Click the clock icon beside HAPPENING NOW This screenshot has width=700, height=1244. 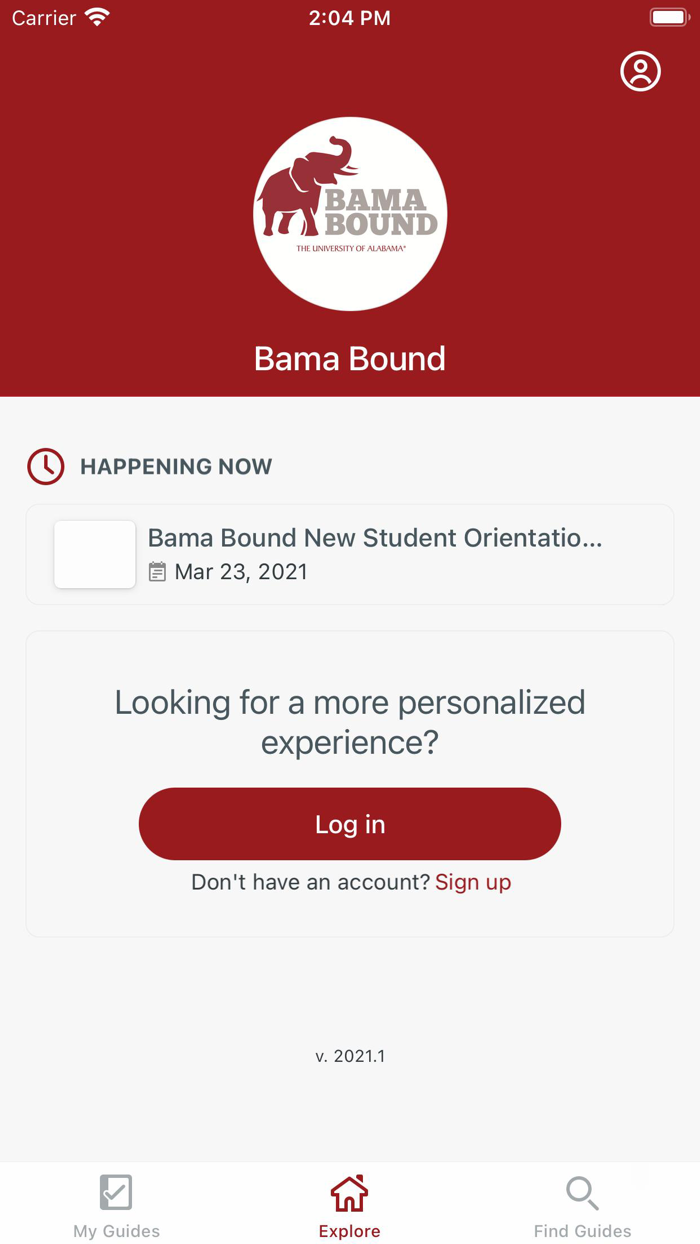pos(46,466)
